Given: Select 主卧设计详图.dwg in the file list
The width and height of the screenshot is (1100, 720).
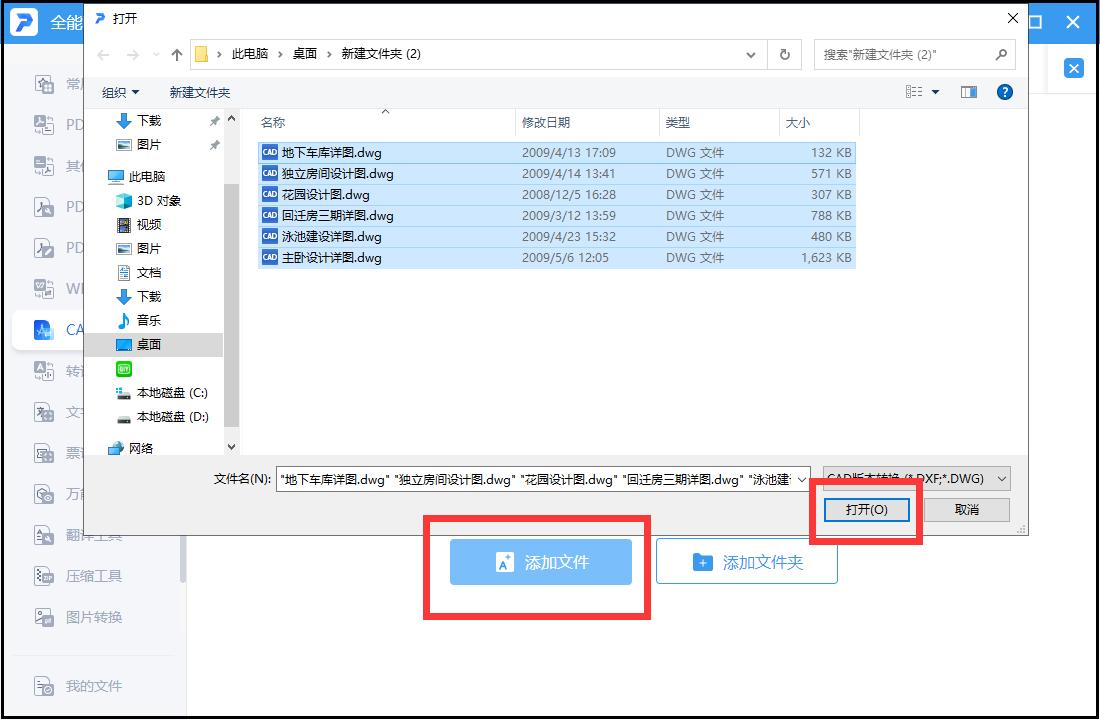Looking at the screenshot, I should pos(330,258).
